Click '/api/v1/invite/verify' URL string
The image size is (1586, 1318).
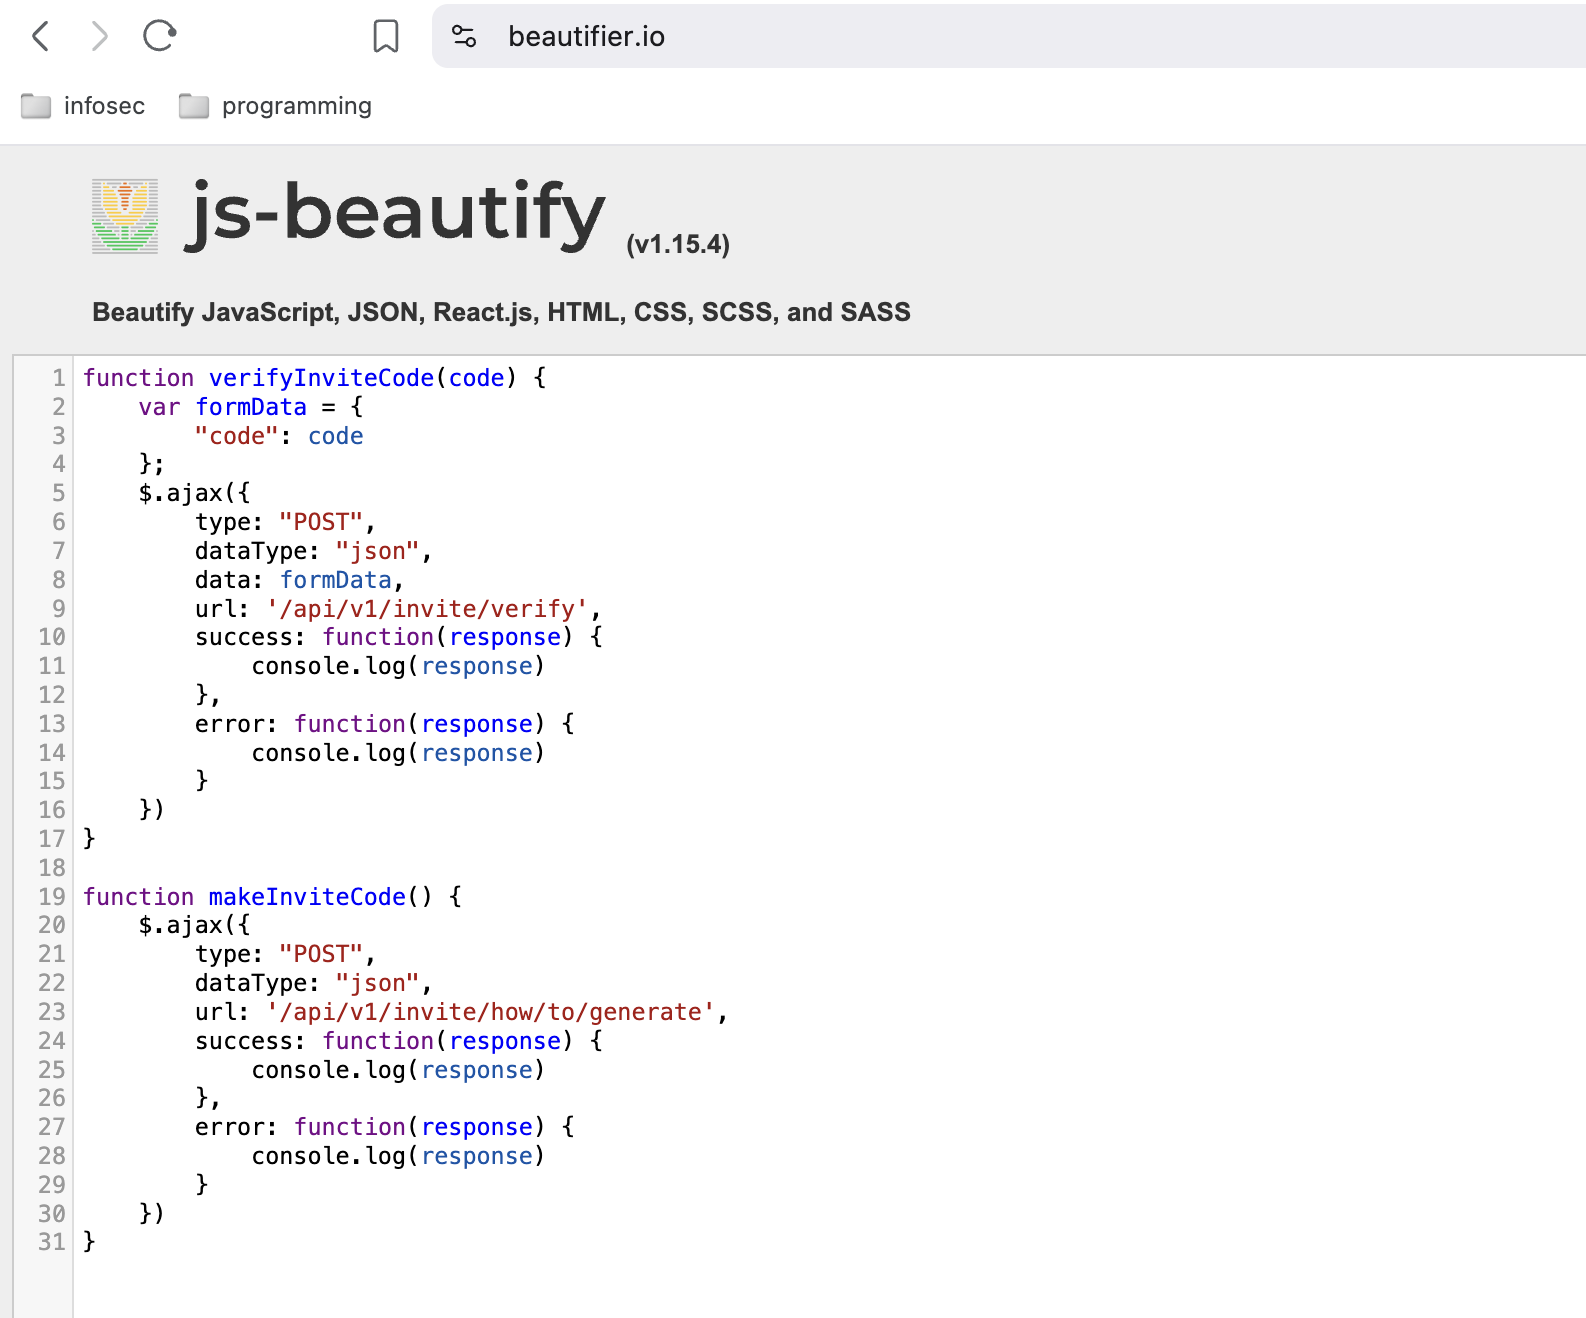tap(427, 609)
